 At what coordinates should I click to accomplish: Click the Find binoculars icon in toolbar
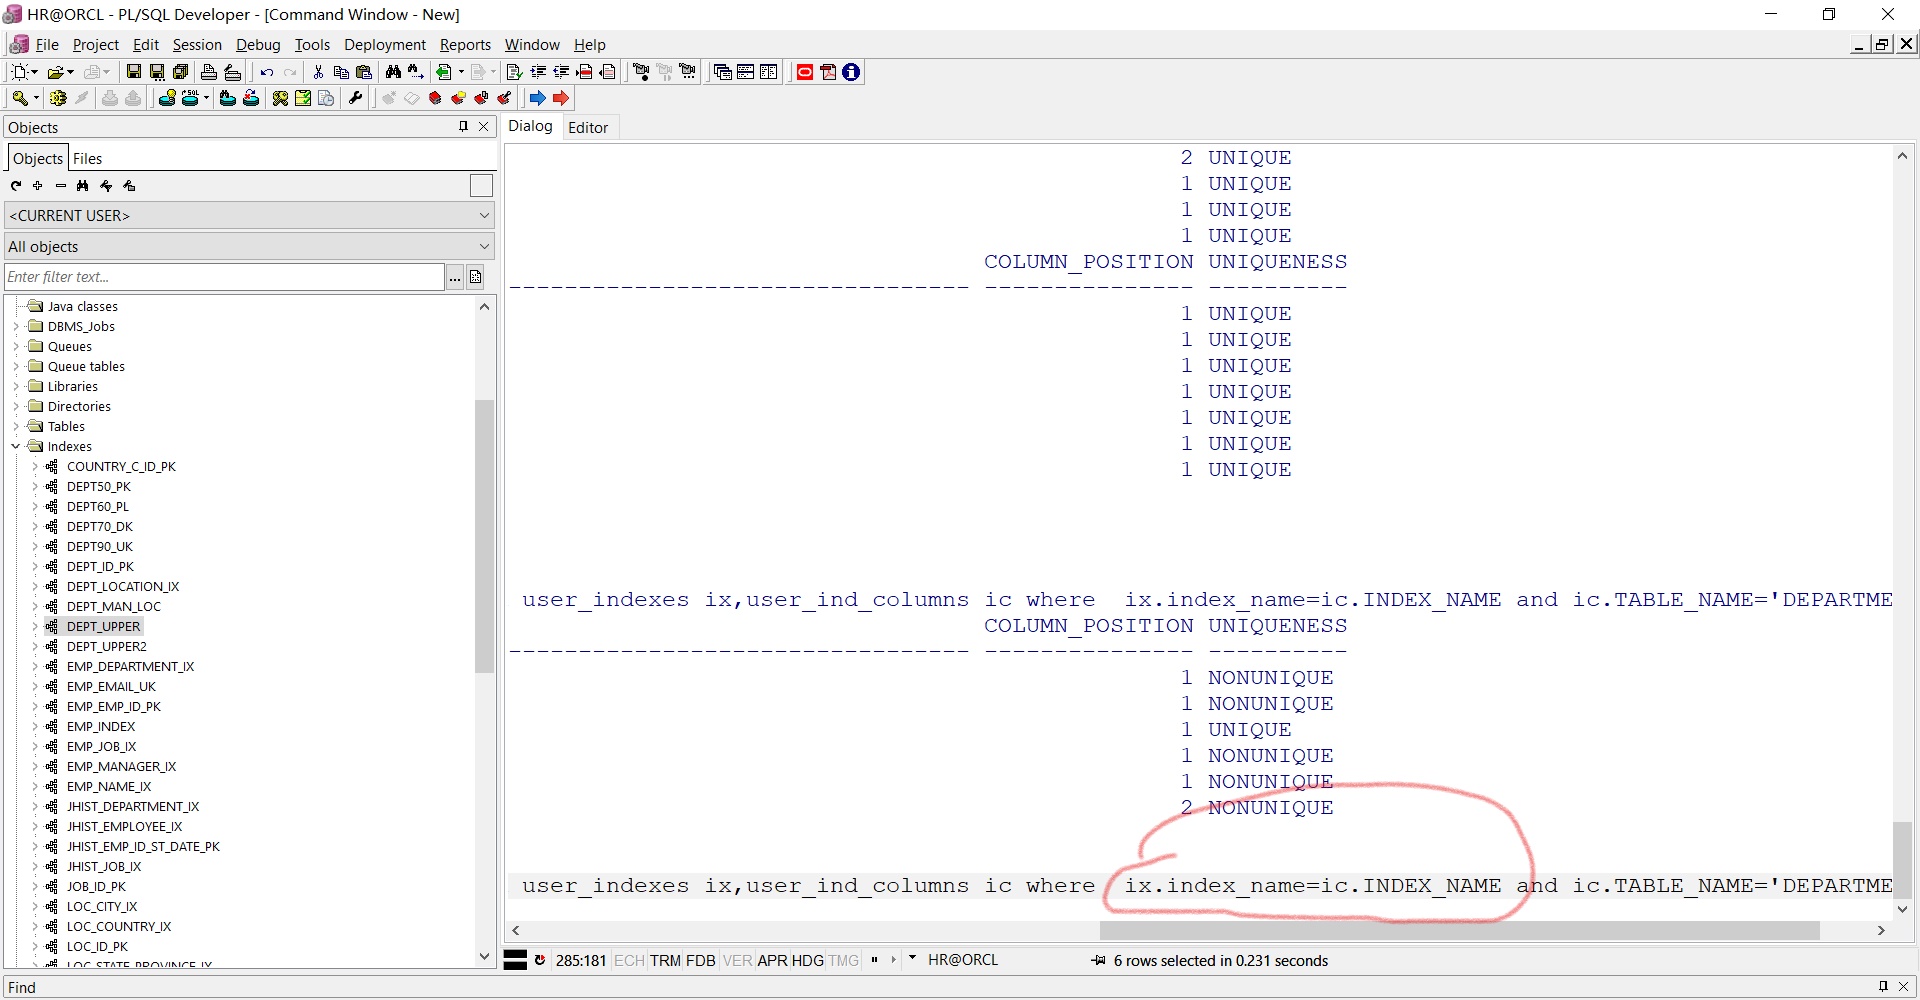point(393,72)
